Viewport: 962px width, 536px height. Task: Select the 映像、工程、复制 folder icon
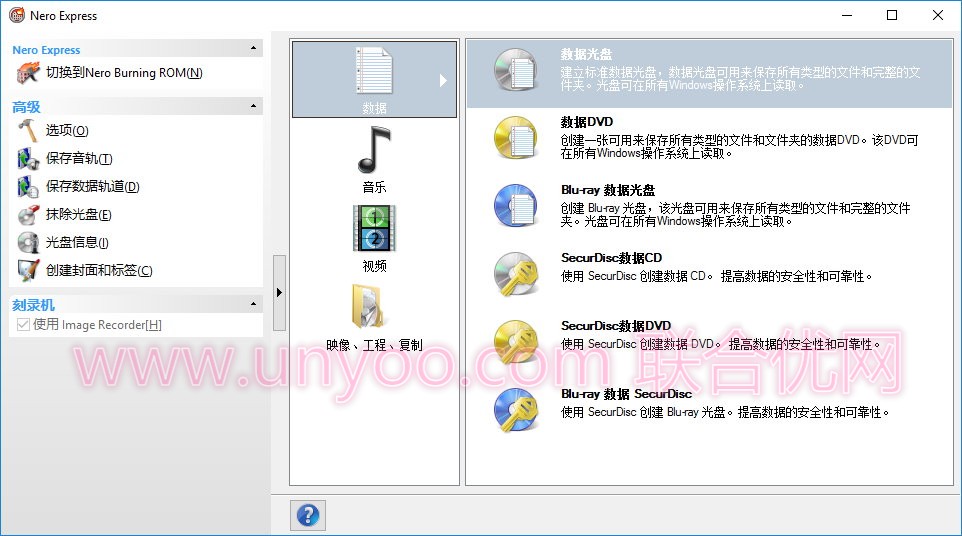click(368, 306)
